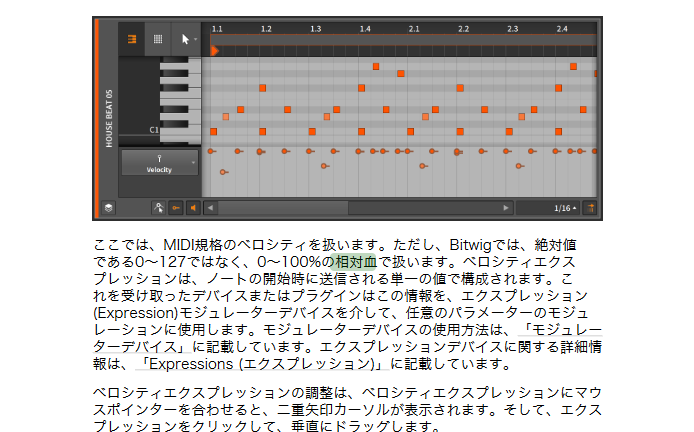The width and height of the screenshot is (694, 432).
Task: Click the scrollbar right arrow
Action: [x=505, y=208]
